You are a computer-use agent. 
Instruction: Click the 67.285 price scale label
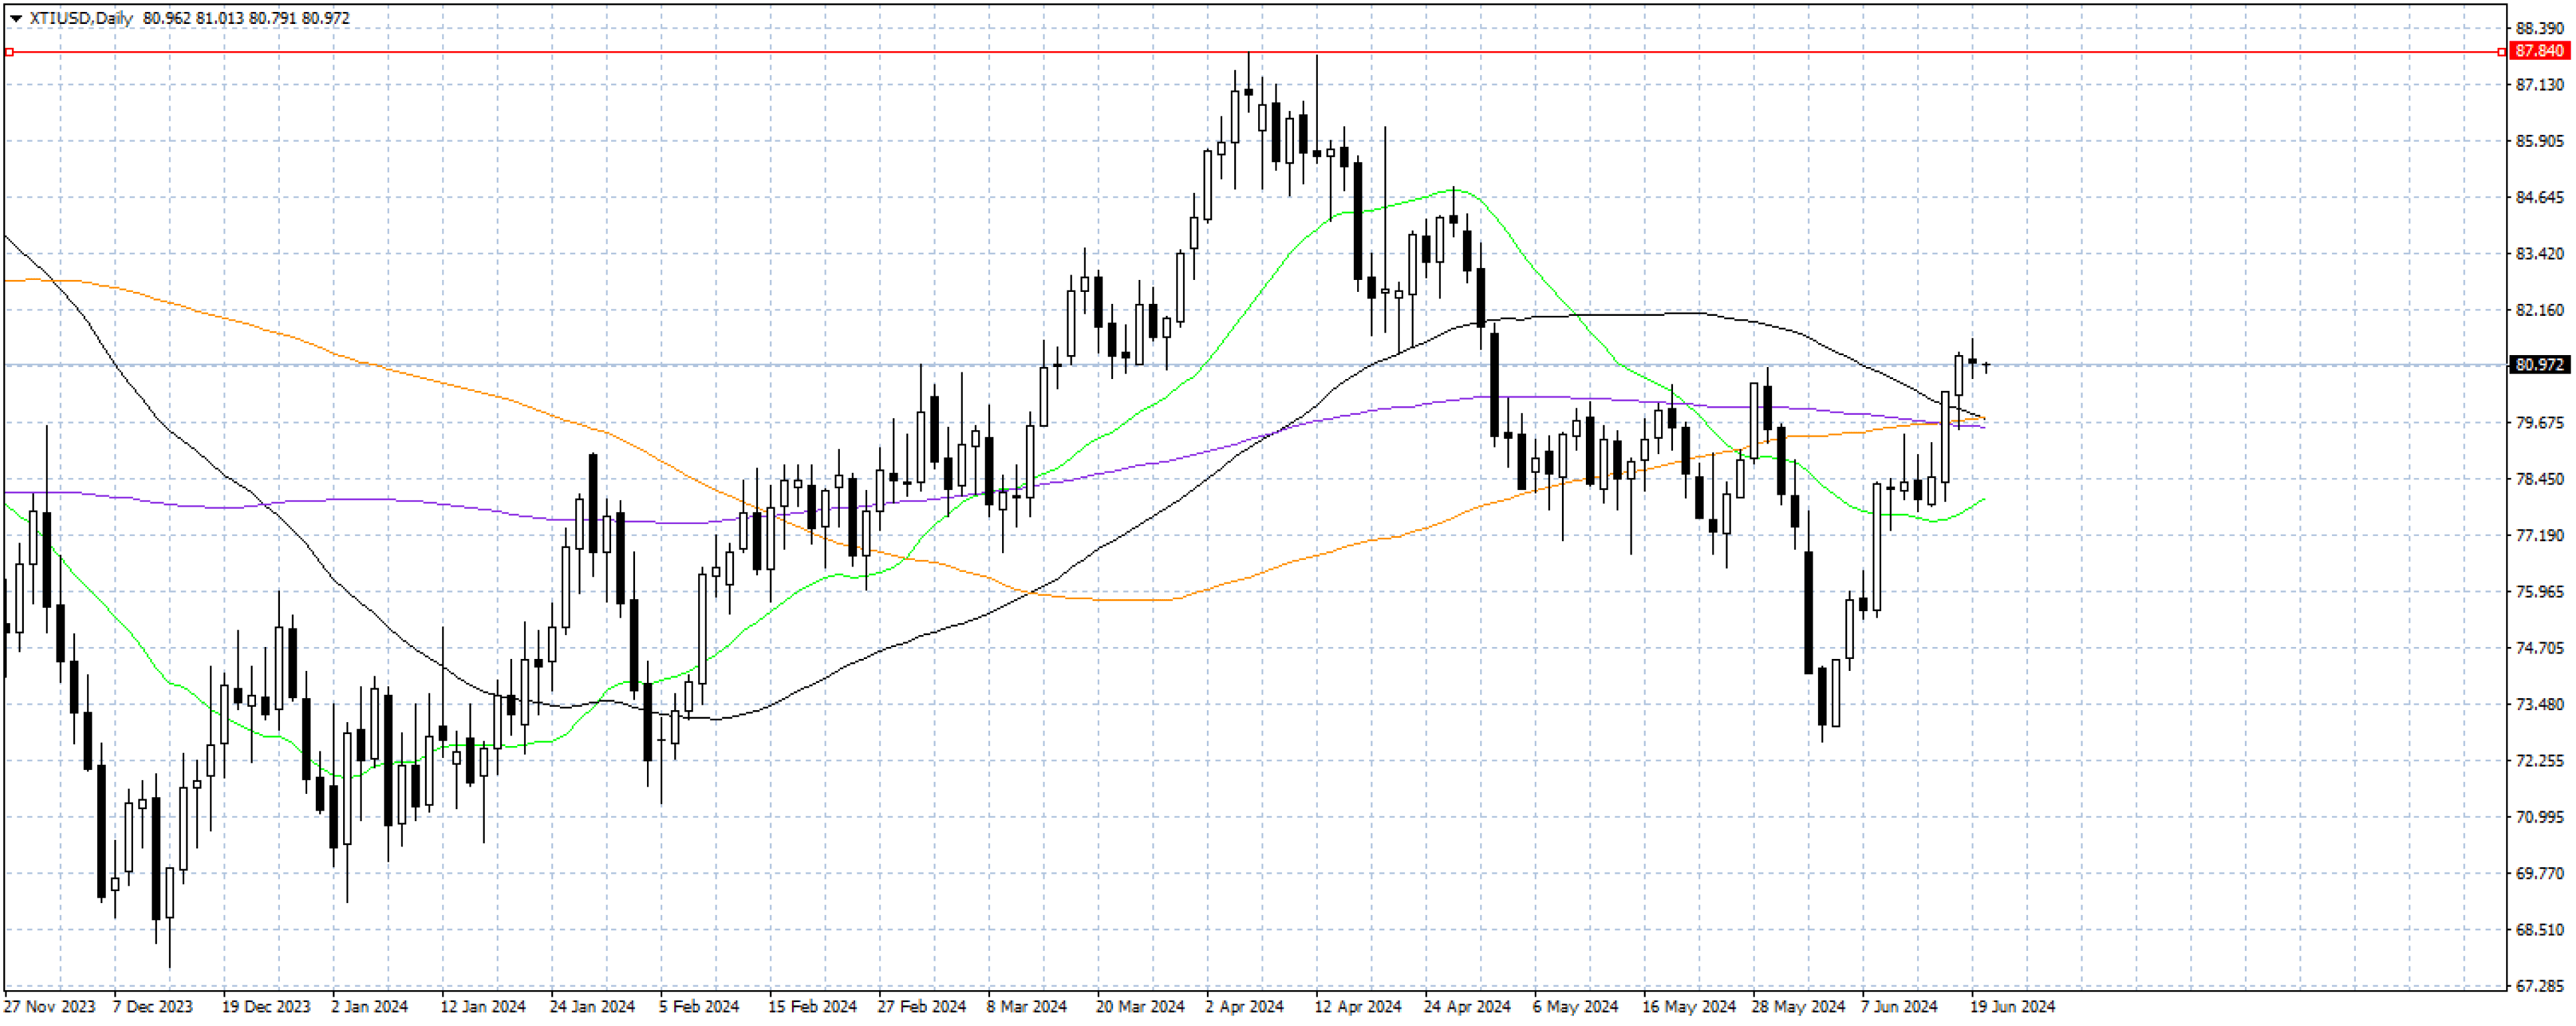coord(2540,986)
